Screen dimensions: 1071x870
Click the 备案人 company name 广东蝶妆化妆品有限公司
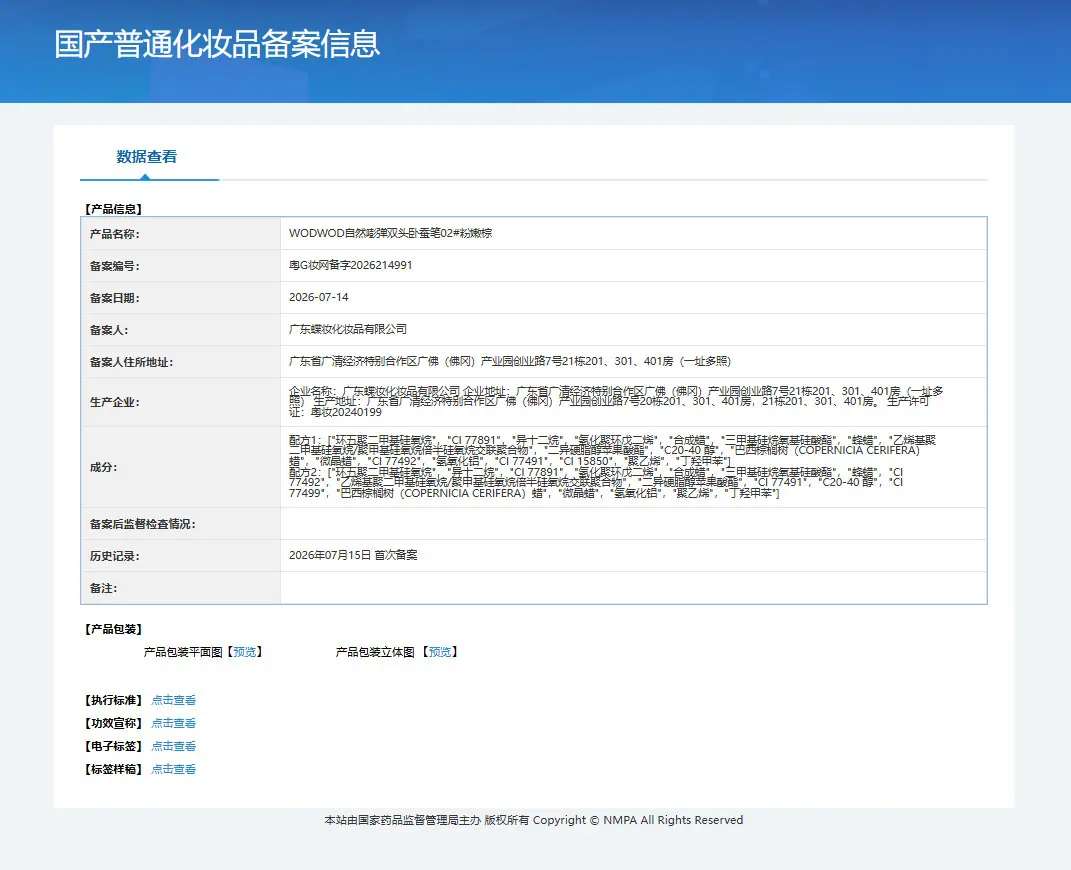pyautogui.click(x=348, y=329)
